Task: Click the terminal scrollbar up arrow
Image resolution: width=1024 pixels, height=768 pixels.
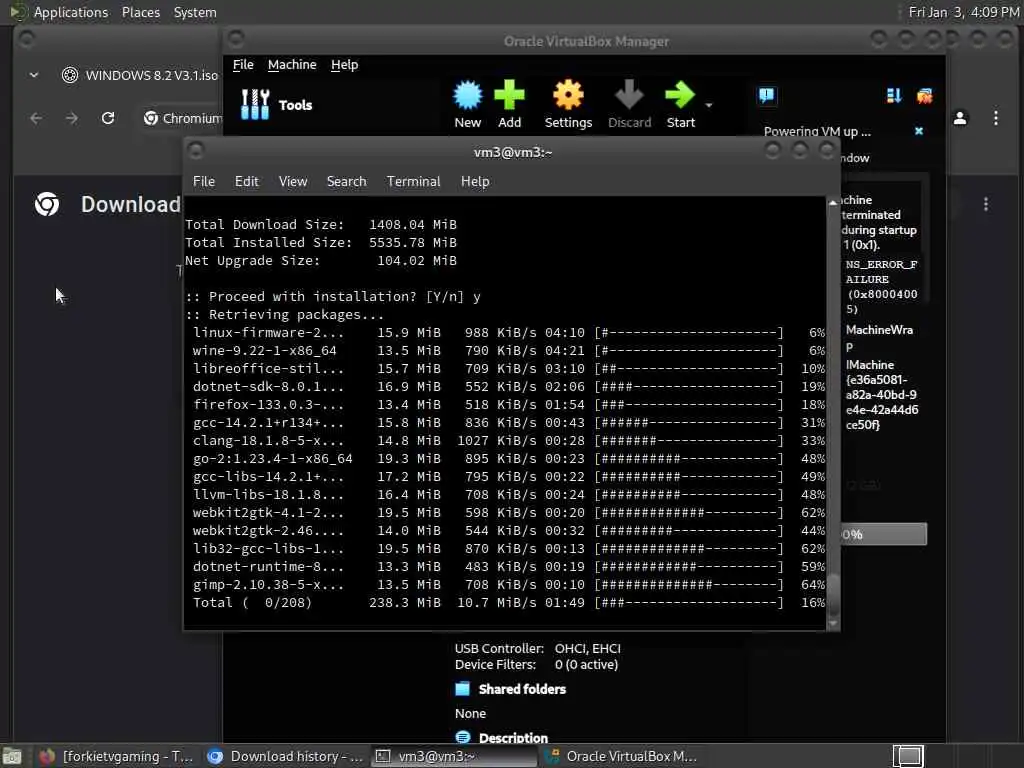Action: pos(833,203)
